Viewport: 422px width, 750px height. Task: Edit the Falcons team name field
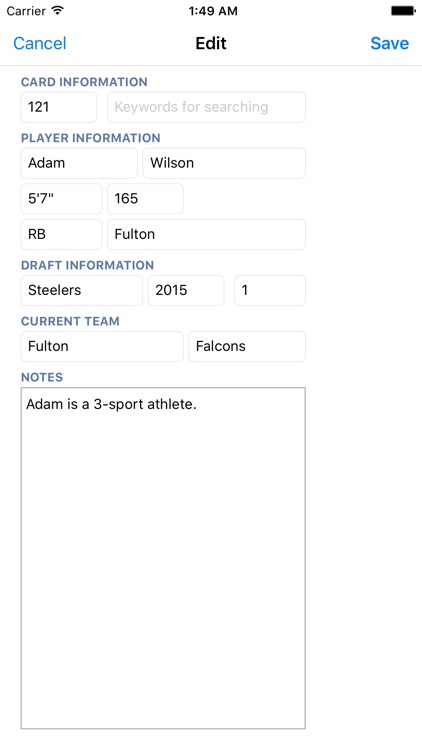[x=247, y=346]
